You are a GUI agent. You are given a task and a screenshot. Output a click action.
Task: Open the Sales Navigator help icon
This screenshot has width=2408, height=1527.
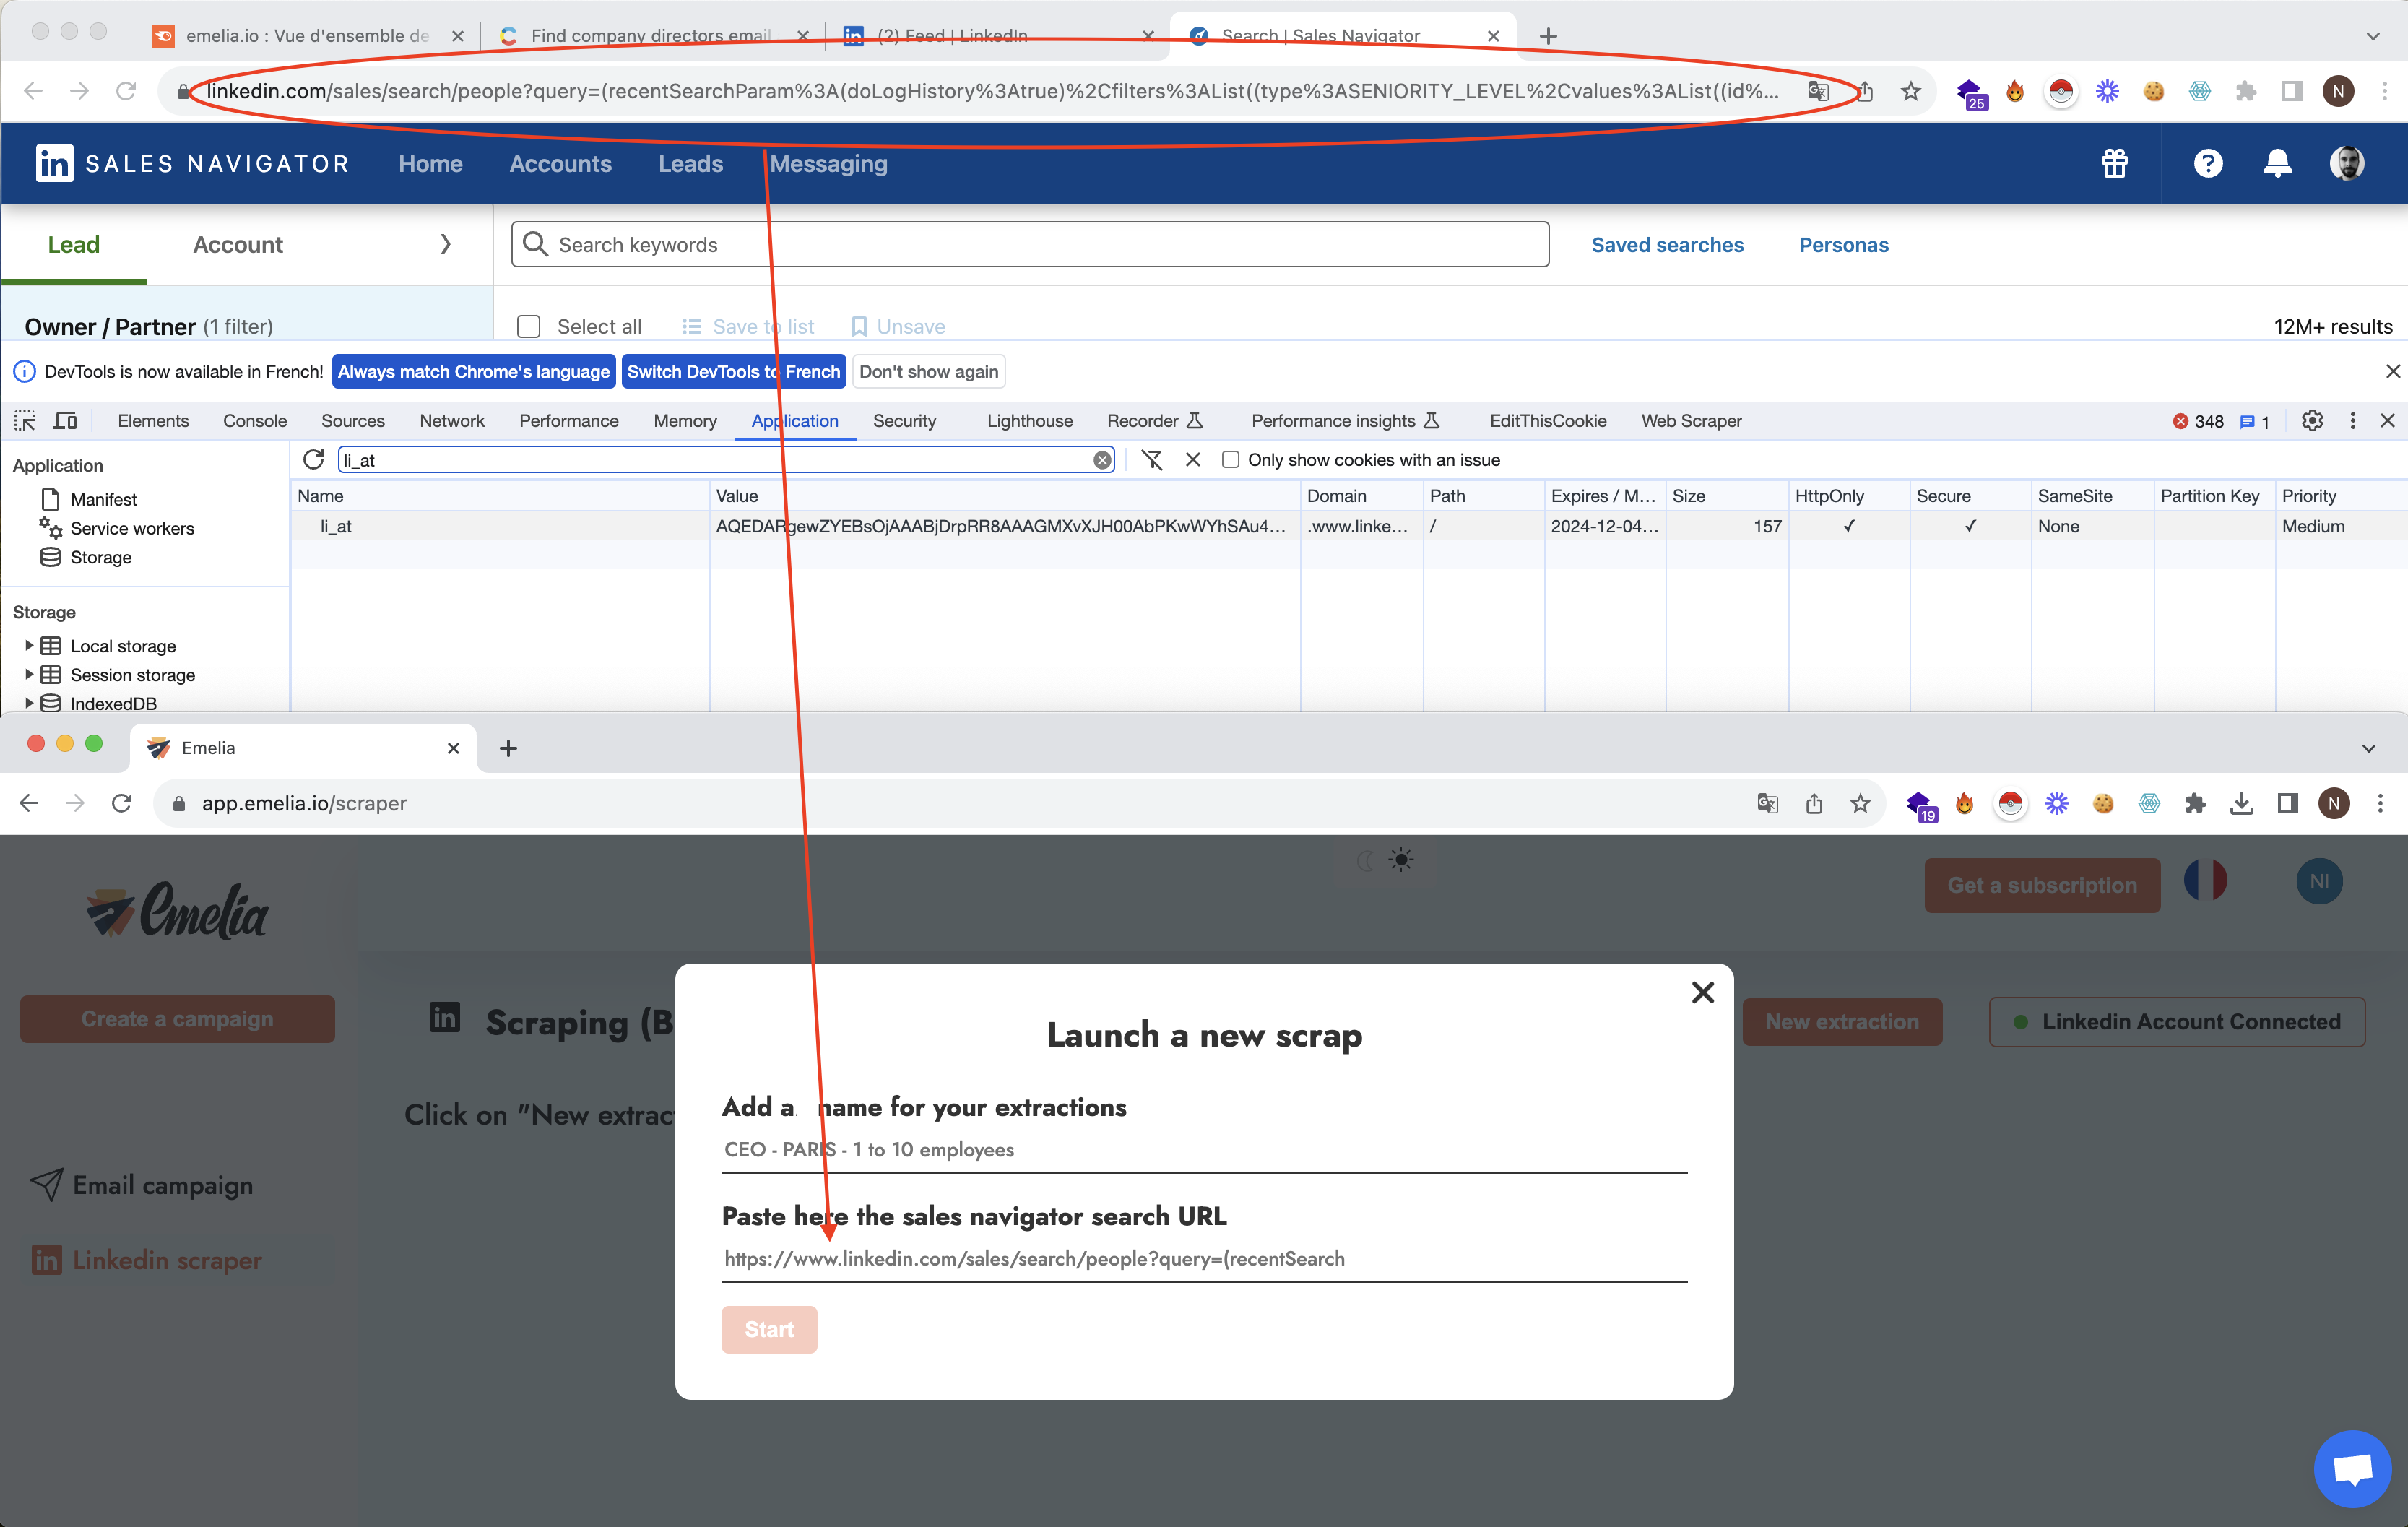point(2208,163)
